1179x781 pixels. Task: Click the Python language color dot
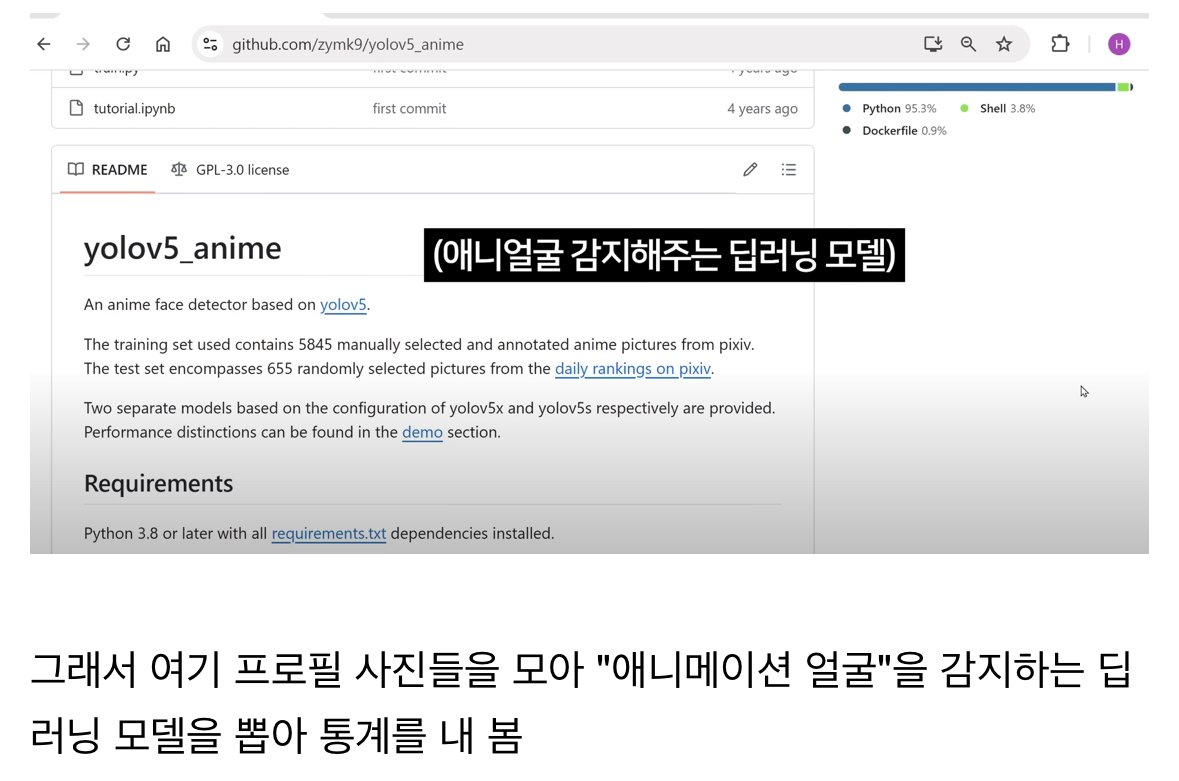pos(847,108)
